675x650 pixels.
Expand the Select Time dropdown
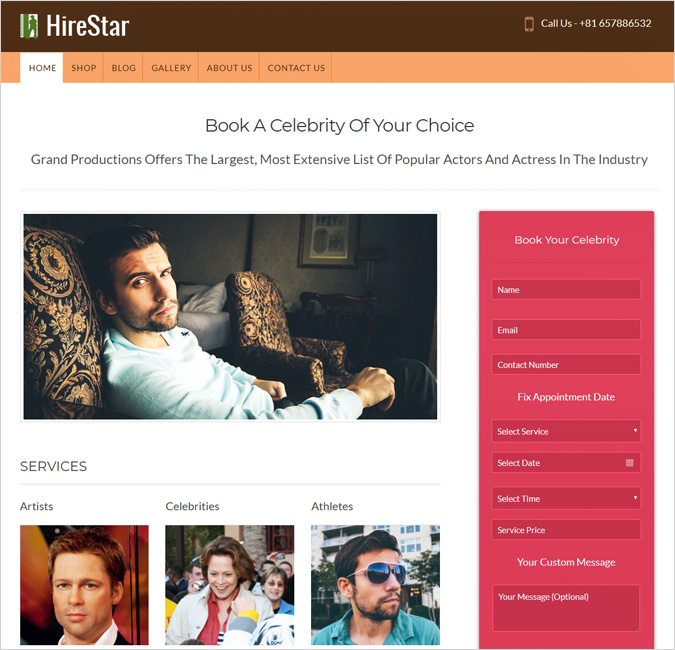coord(566,498)
